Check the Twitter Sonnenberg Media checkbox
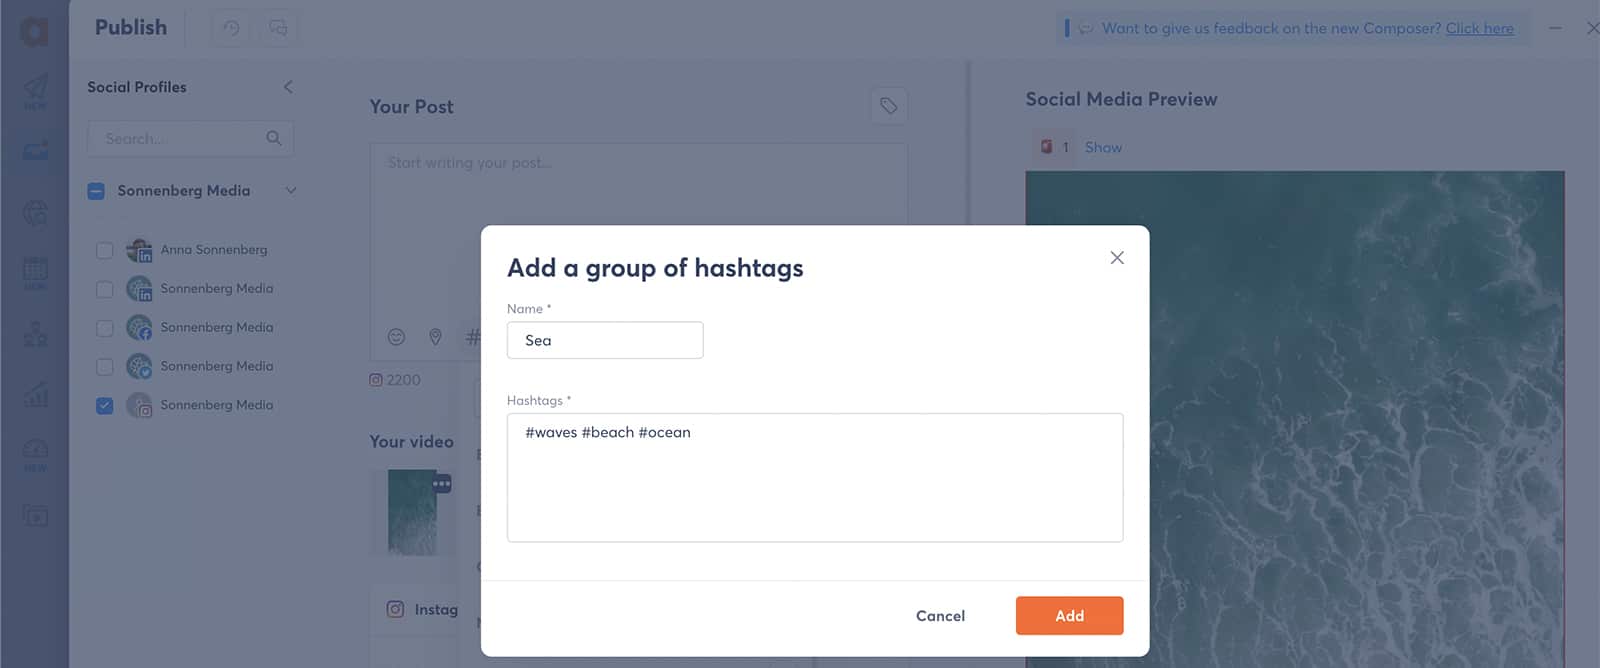 click(104, 367)
